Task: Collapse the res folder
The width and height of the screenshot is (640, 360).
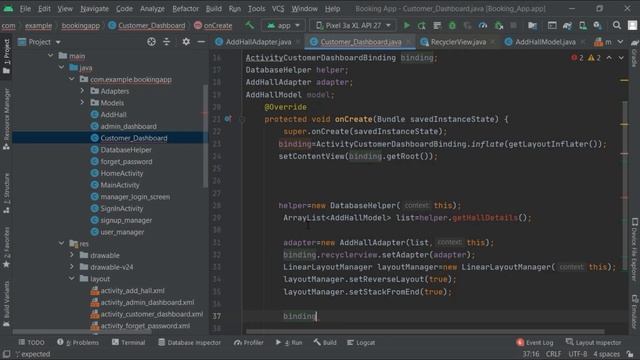Action: click(x=61, y=243)
